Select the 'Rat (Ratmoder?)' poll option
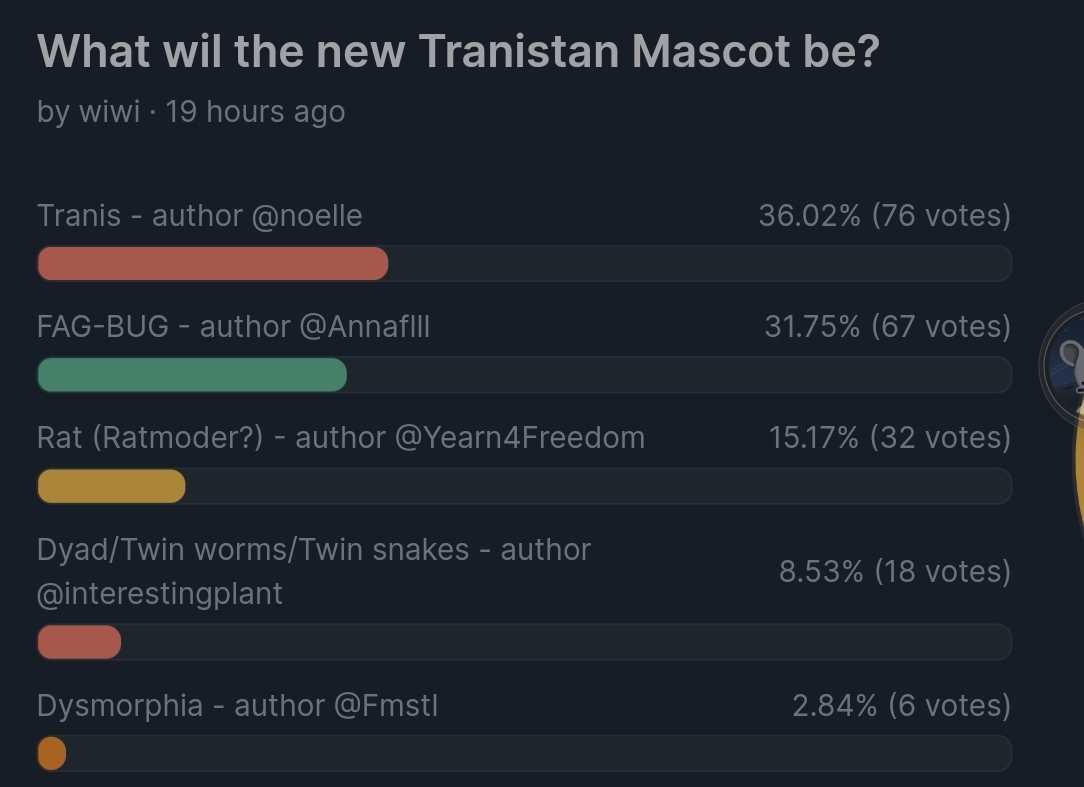 (x=150, y=437)
